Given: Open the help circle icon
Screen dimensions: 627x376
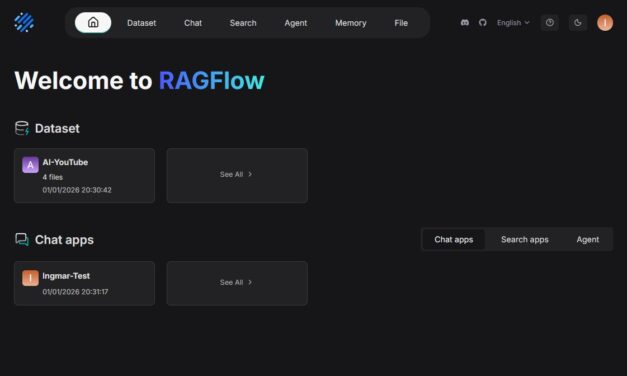Looking at the screenshot, I should point(550,23).
